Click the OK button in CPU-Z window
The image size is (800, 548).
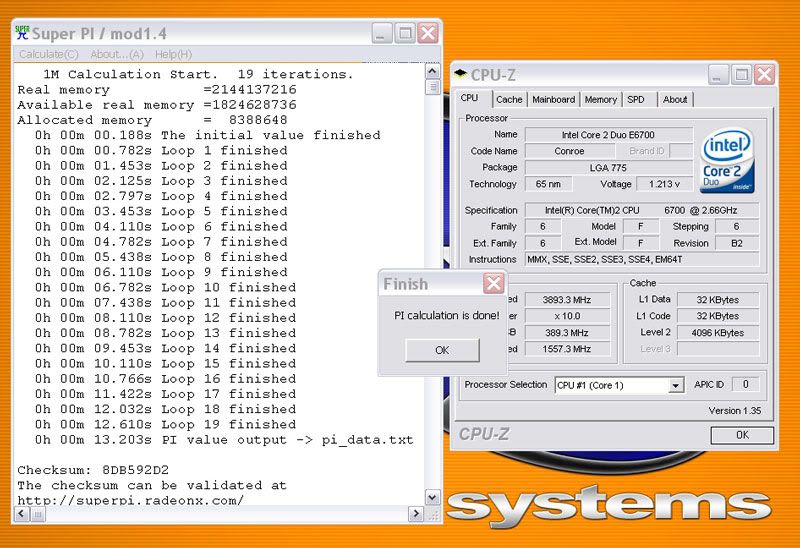click(x=742, y=435)
